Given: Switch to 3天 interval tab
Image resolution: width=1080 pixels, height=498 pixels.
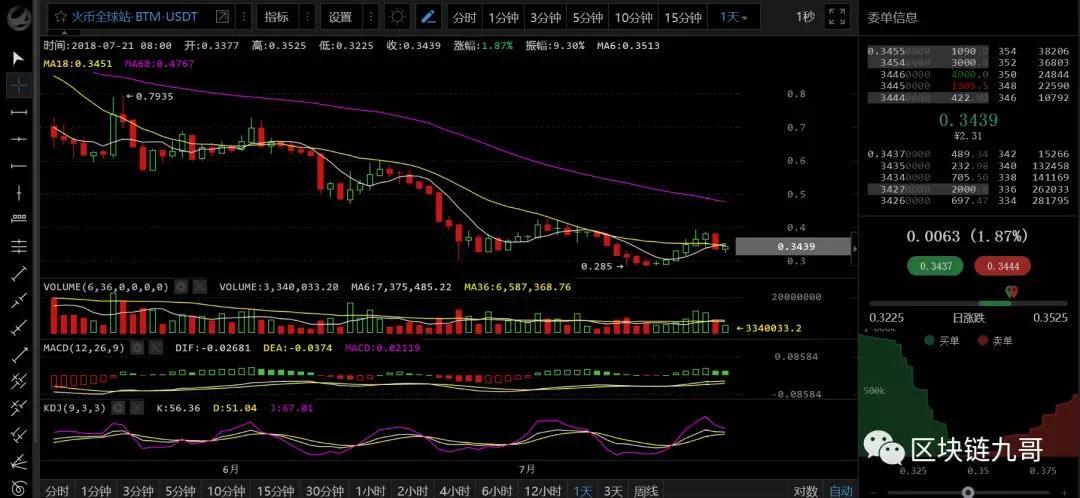Looking at the screenshot, I should pyautogui.click(x=613, y=490).
